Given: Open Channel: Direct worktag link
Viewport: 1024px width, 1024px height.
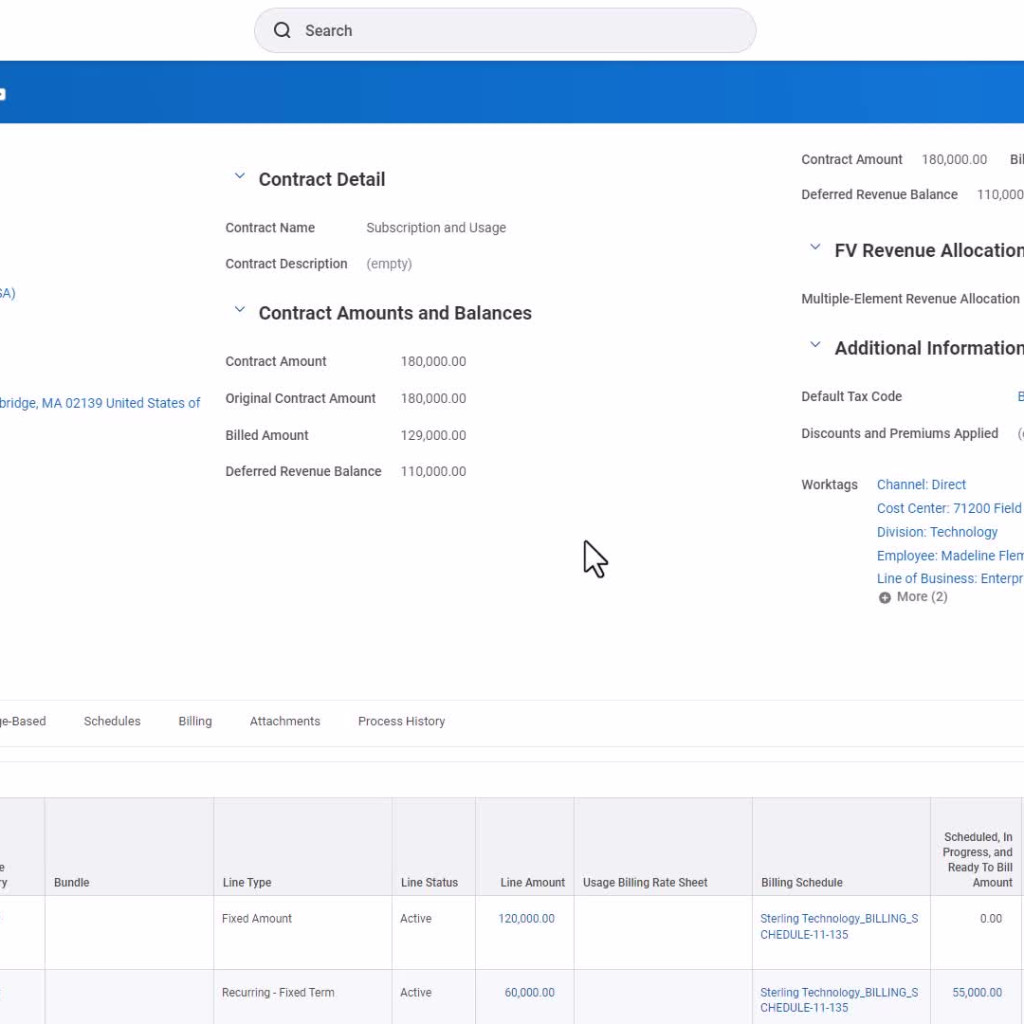Looking at the screenshot, I should tap(921, 485).
